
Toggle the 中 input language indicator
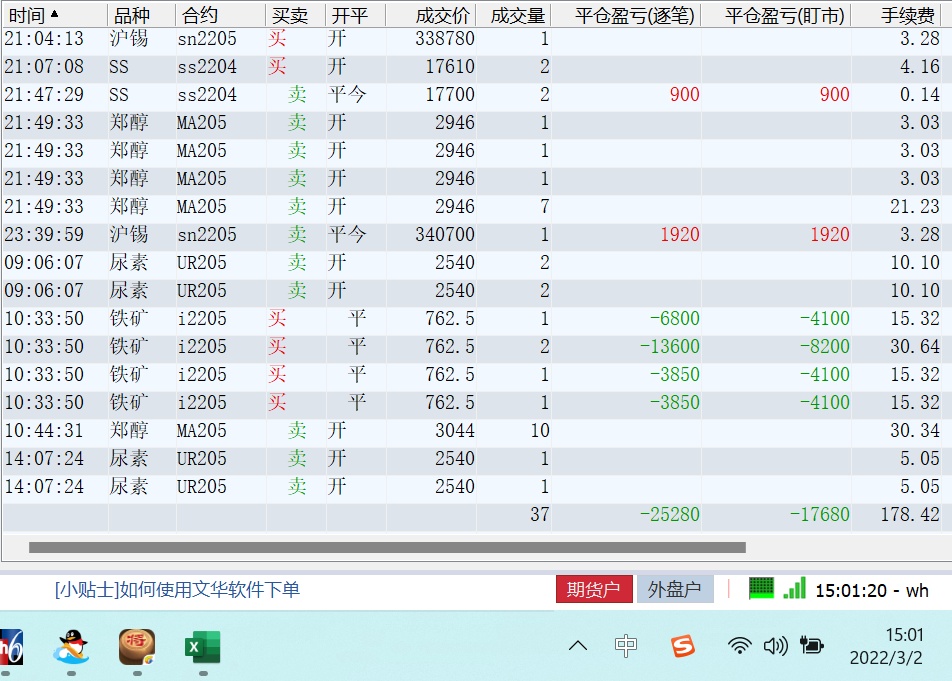click(626, 646)
